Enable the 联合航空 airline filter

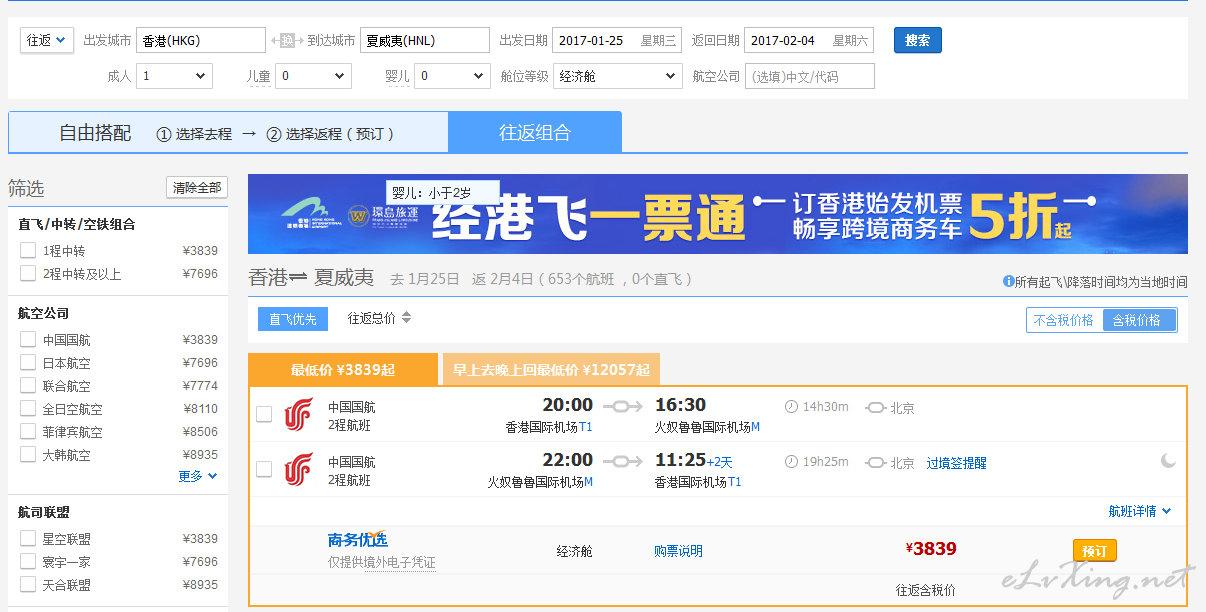pos(28,385)
